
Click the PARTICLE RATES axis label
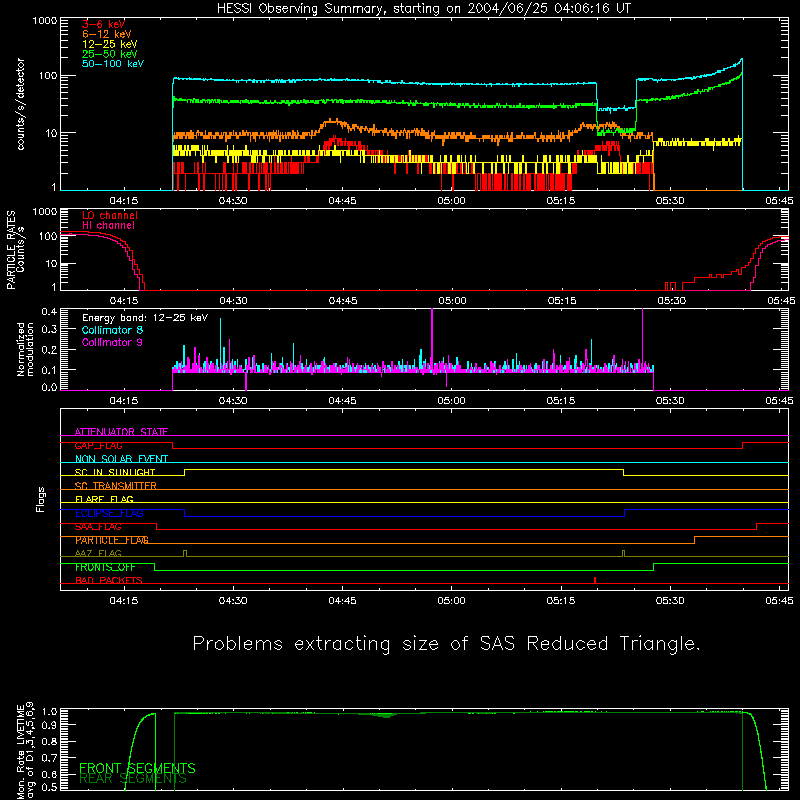click(15, 250)
